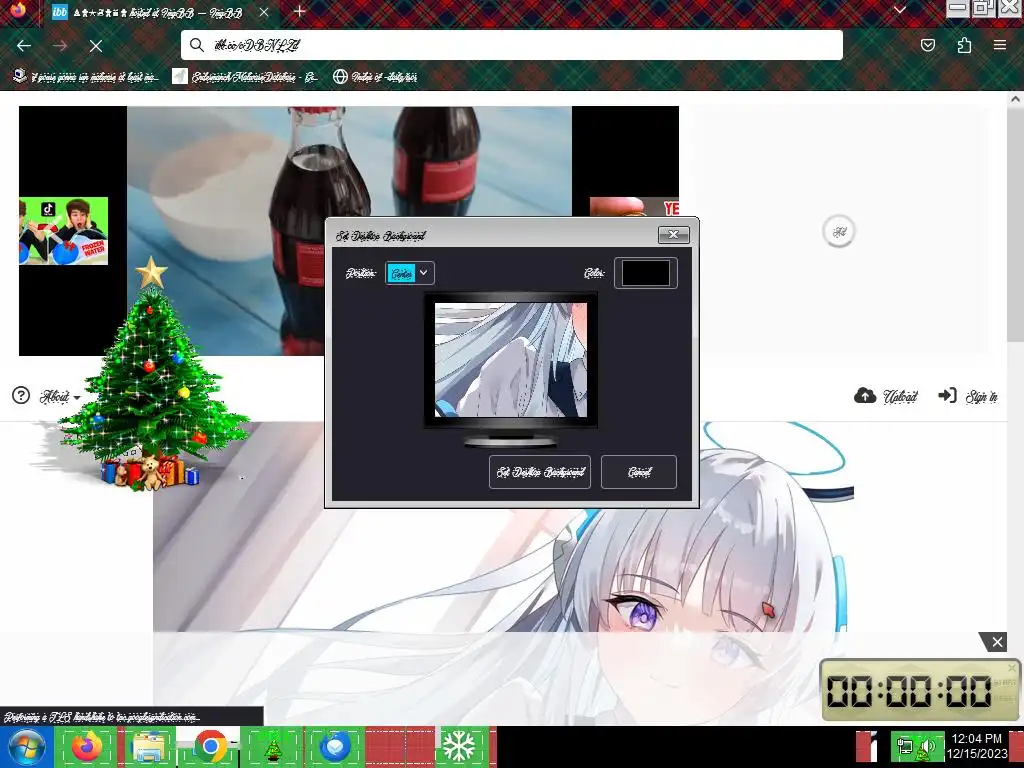Screen dimensions: 1024x768
Task: Click the scrollbar up arrow
Action: [x=1015, y=99]
